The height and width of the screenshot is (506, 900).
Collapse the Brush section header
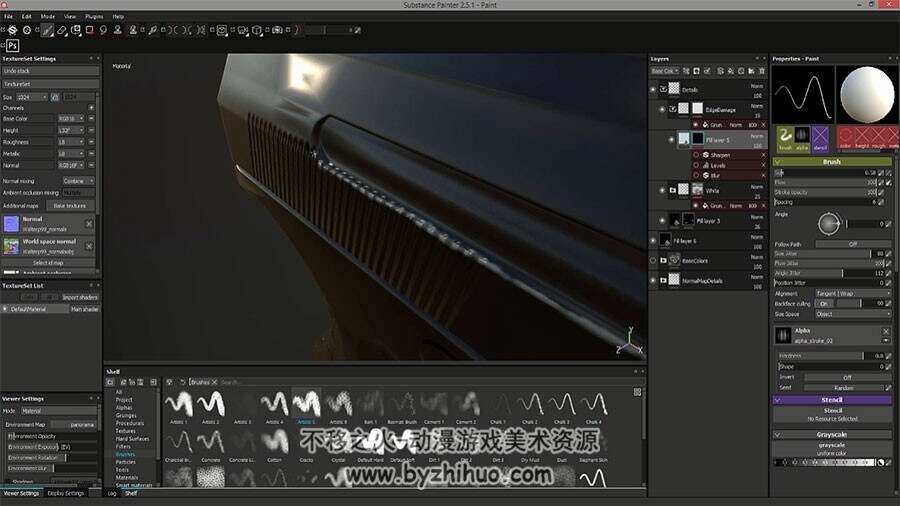click(832, 162)
